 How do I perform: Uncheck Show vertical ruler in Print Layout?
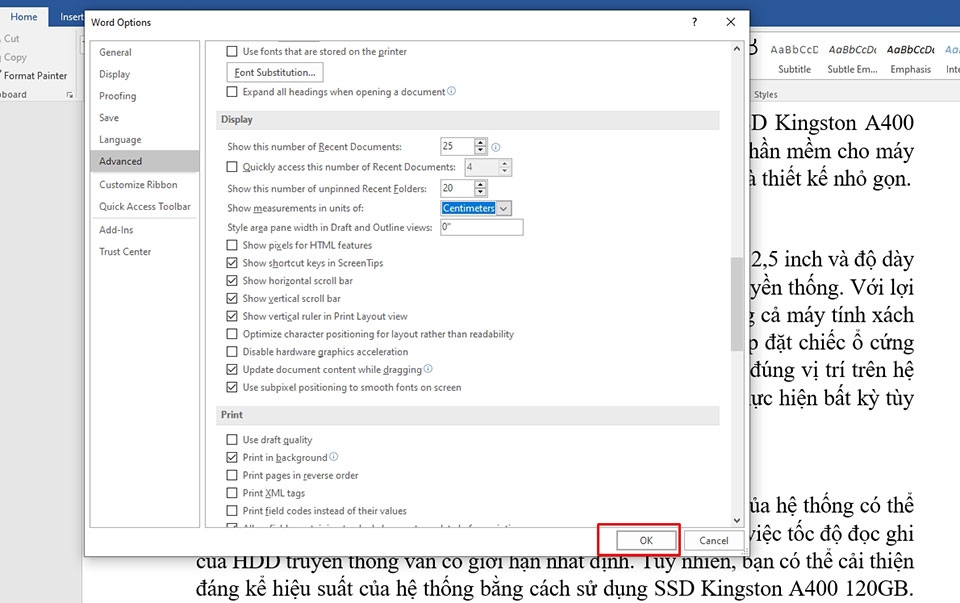[x=232, y=316]
